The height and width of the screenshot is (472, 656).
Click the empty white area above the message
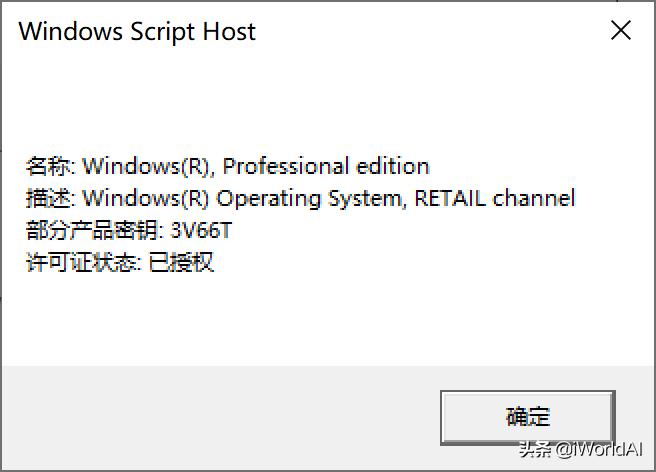[x=326, y=100]
